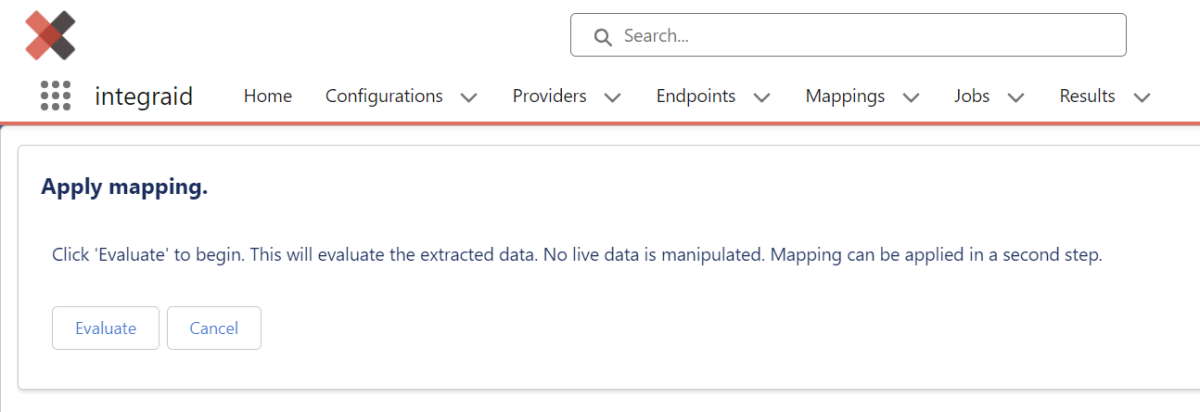
Task: Expand the Results dropdown chevron
Action: [1142, 98]
